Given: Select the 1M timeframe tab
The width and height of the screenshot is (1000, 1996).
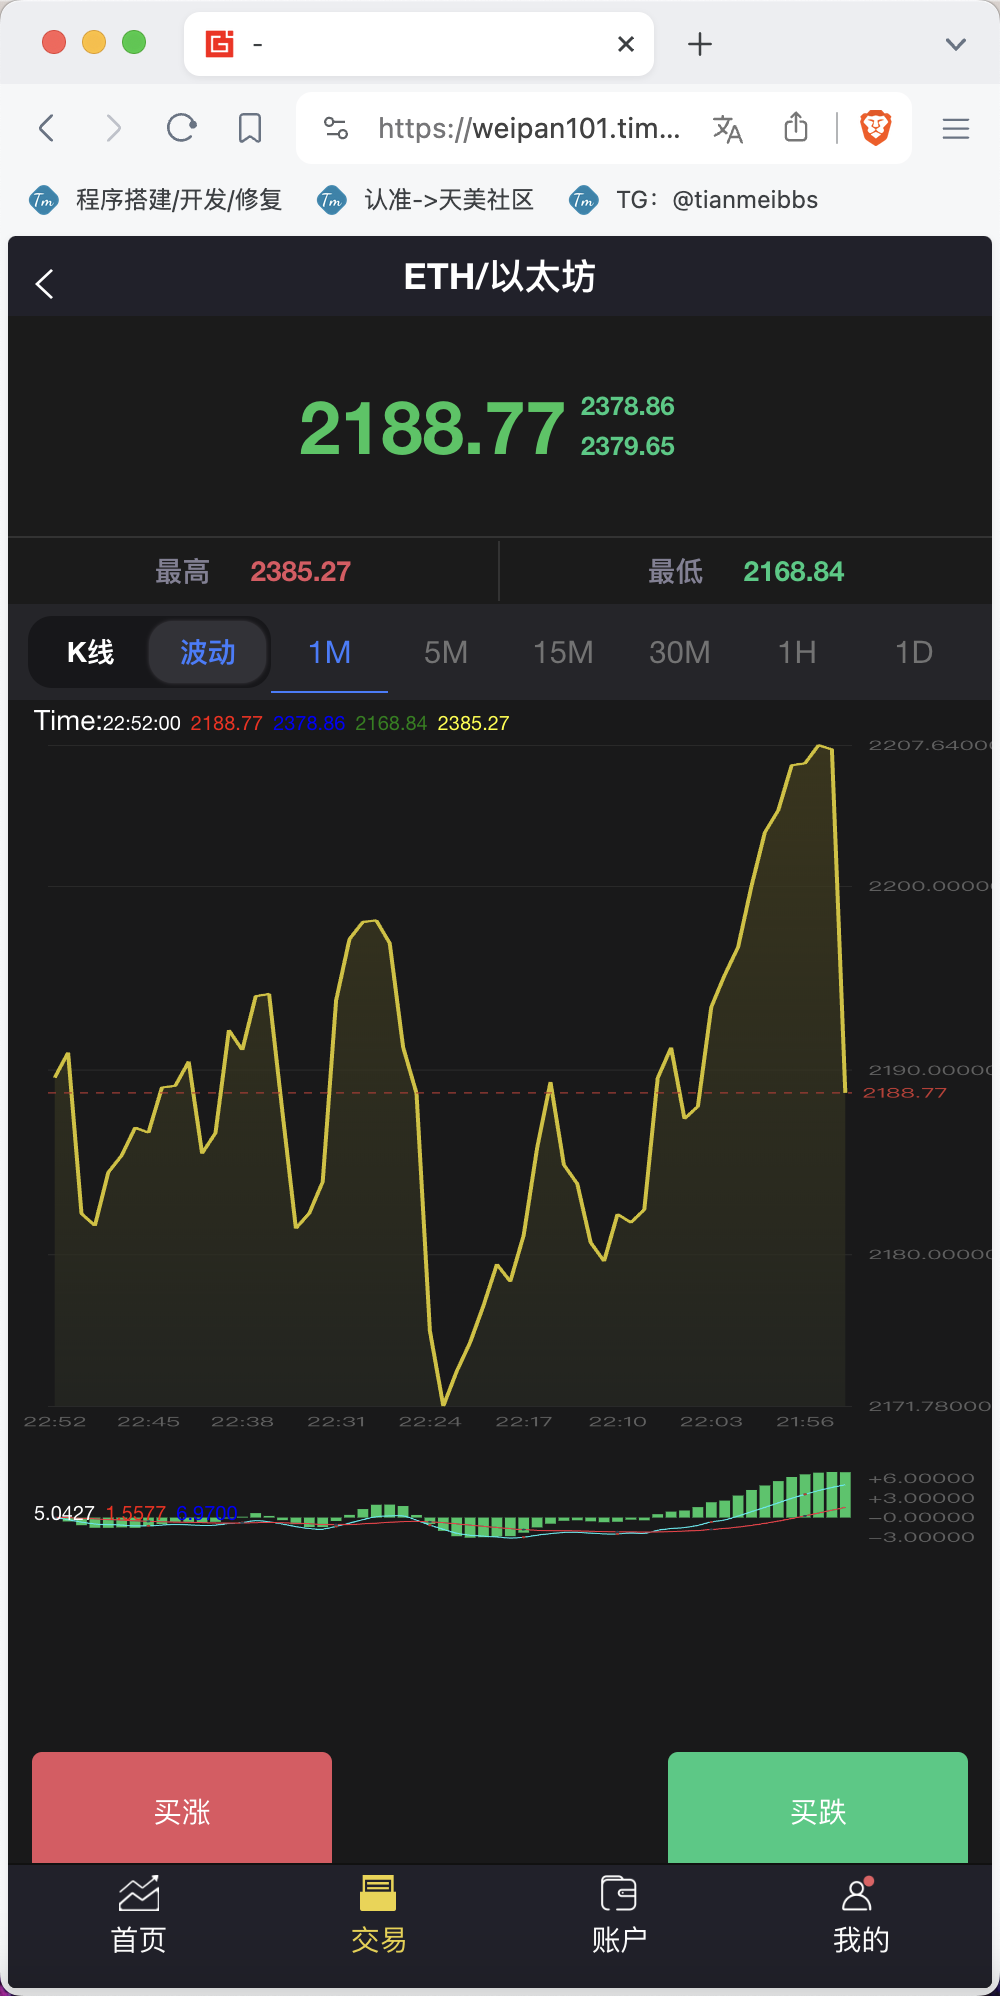Looking at the screenshot, I should click(329, 653).
